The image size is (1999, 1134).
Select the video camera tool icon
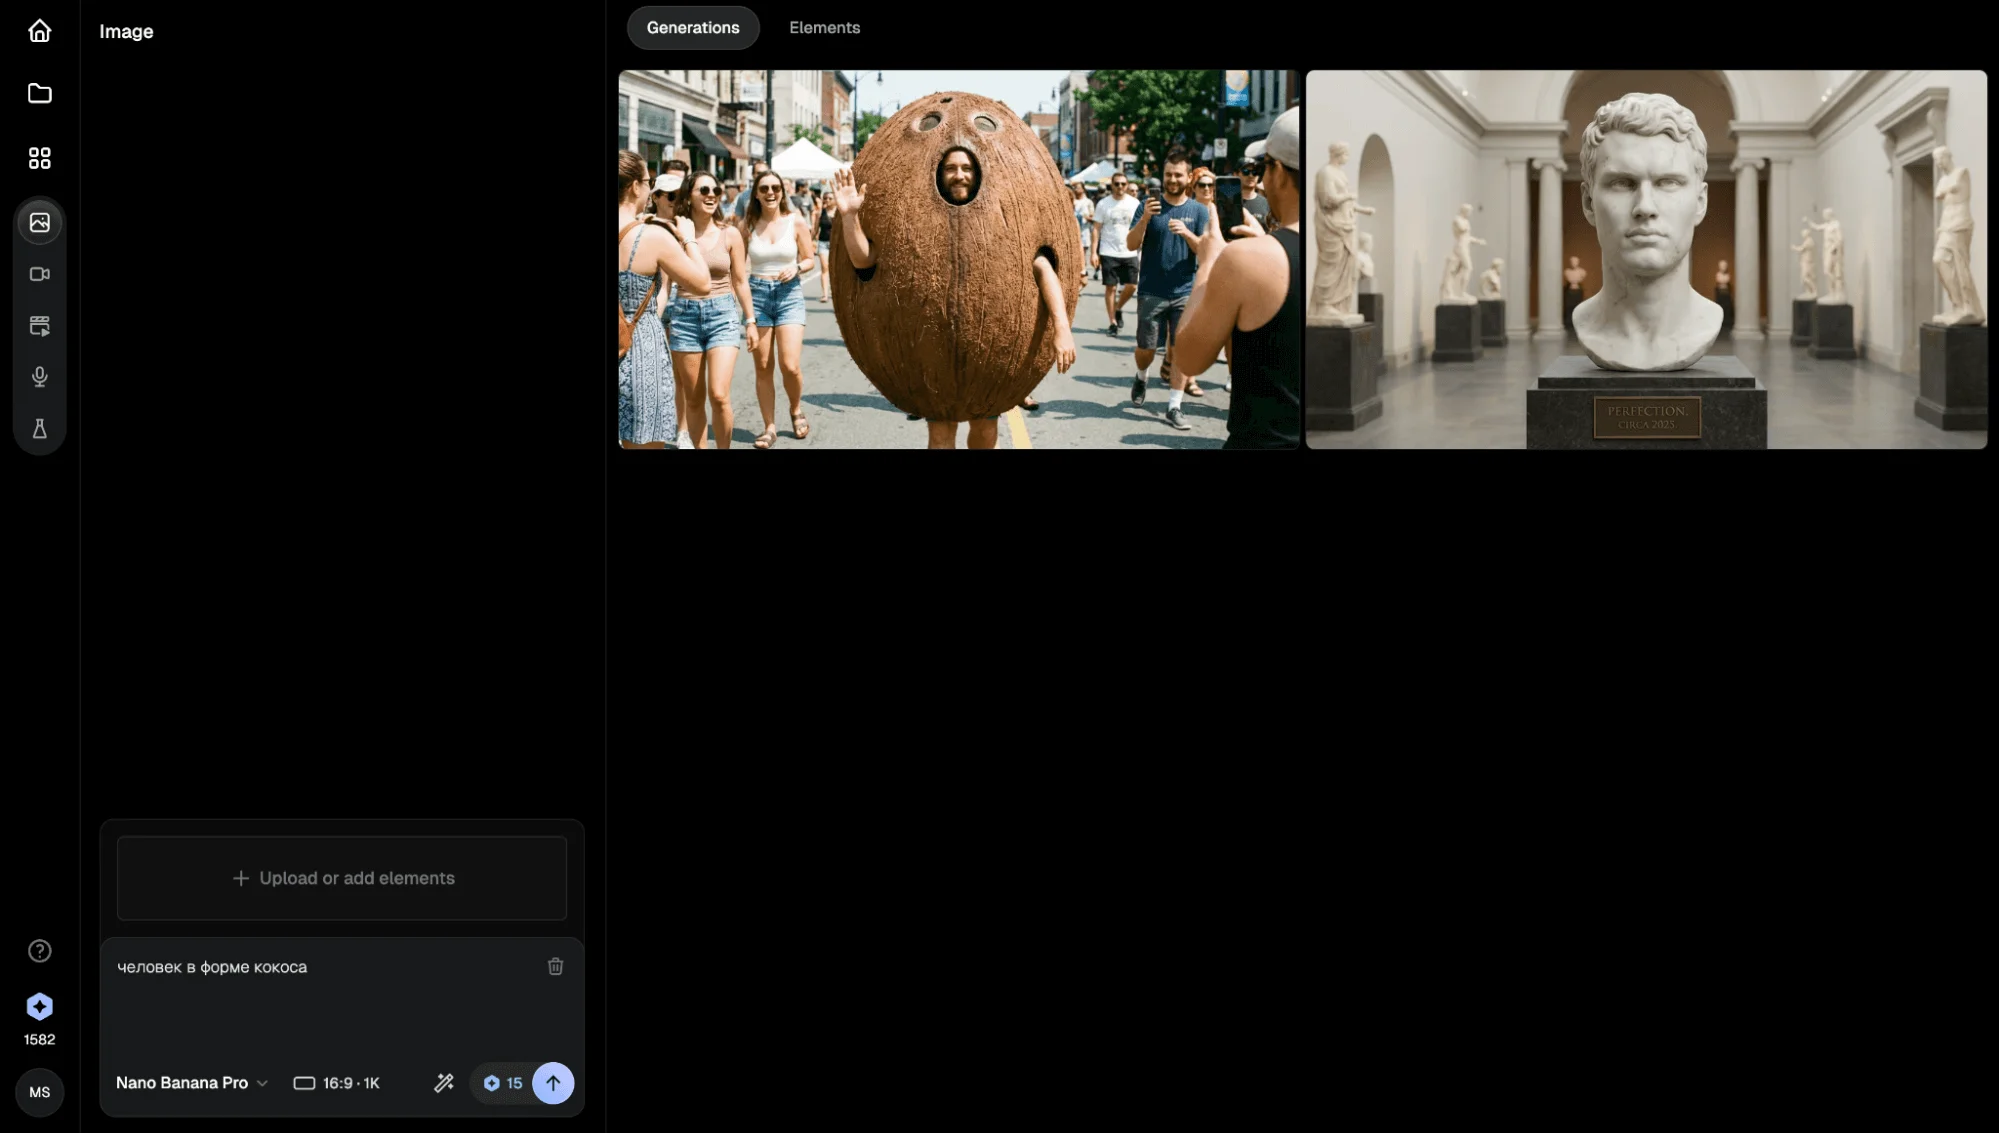39,274
